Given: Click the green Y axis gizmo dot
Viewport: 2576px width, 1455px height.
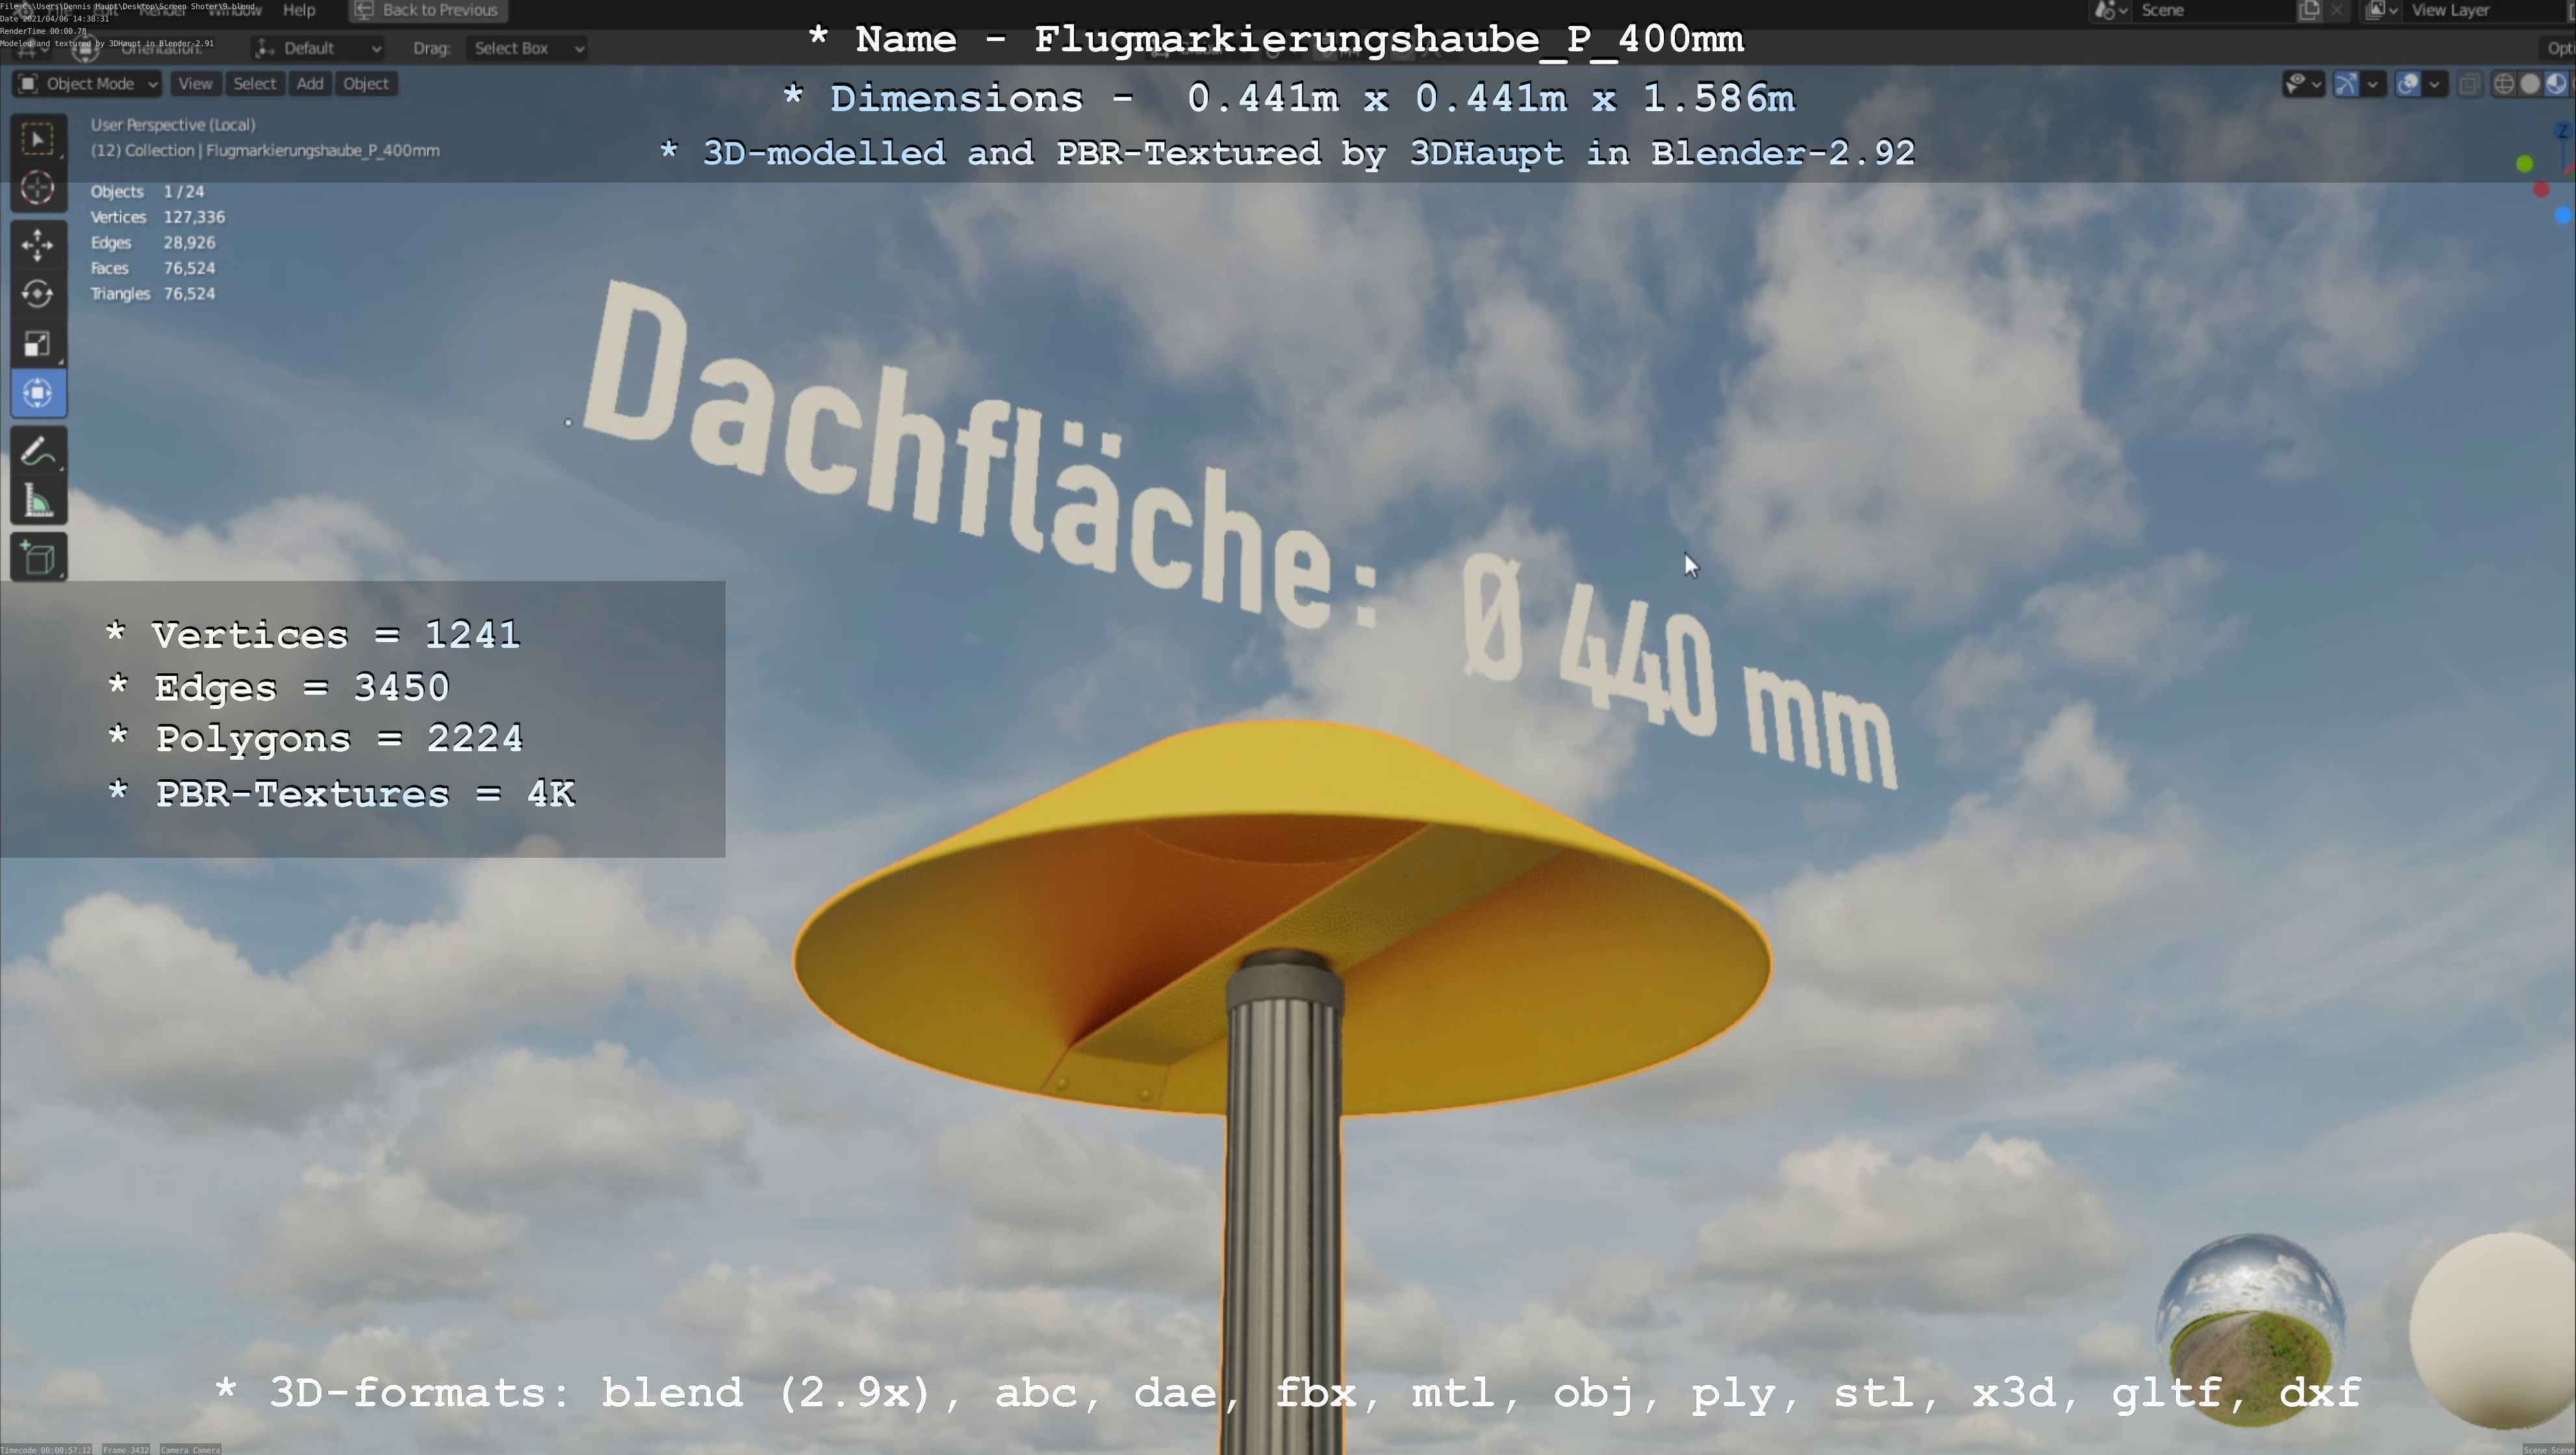Looking at the screenshot, I should tap(2525, 163).
